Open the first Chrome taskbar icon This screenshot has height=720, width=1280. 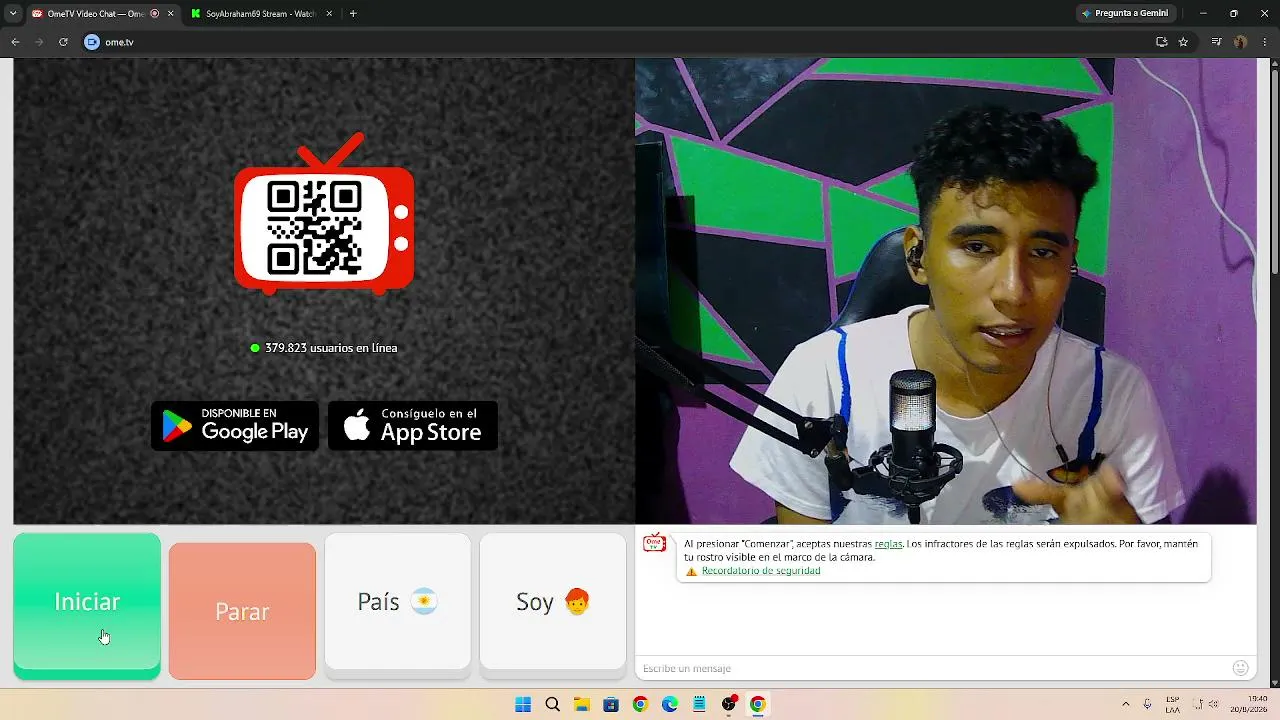coord(640,704)
